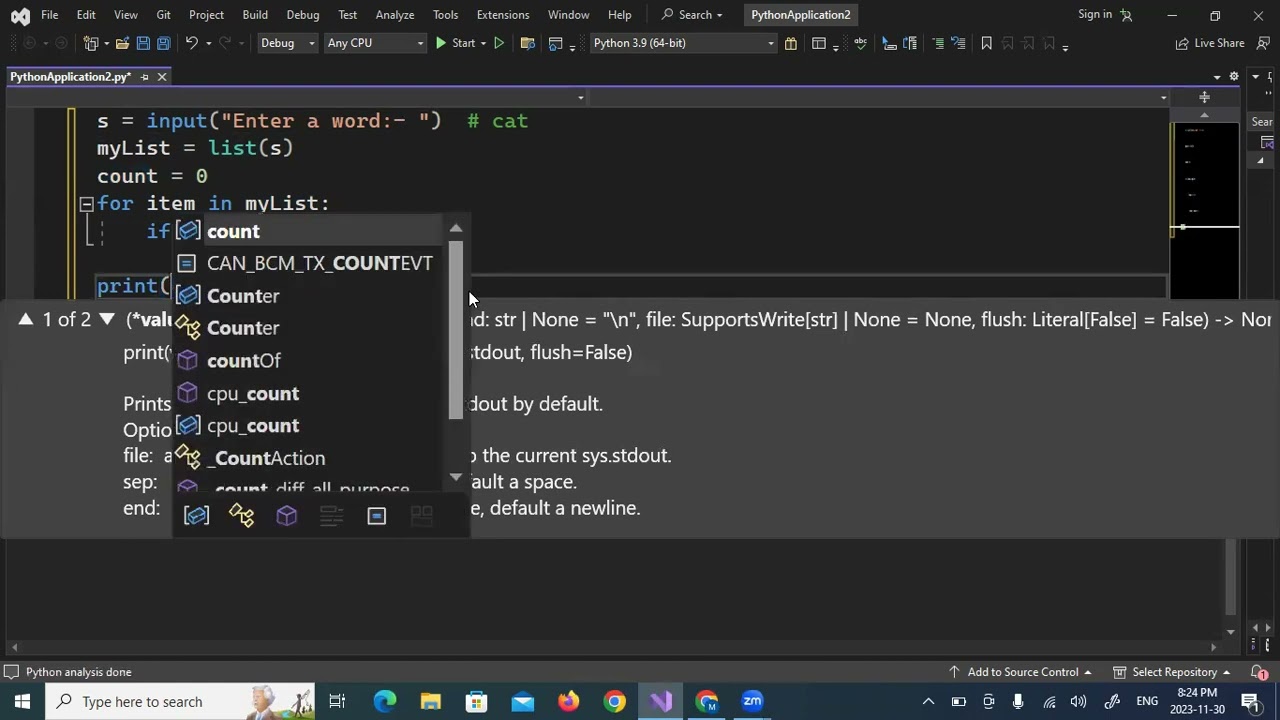The image size is (1280, 720).
Task: Start without debugging via outlined arrow
Action: [499, 43]
